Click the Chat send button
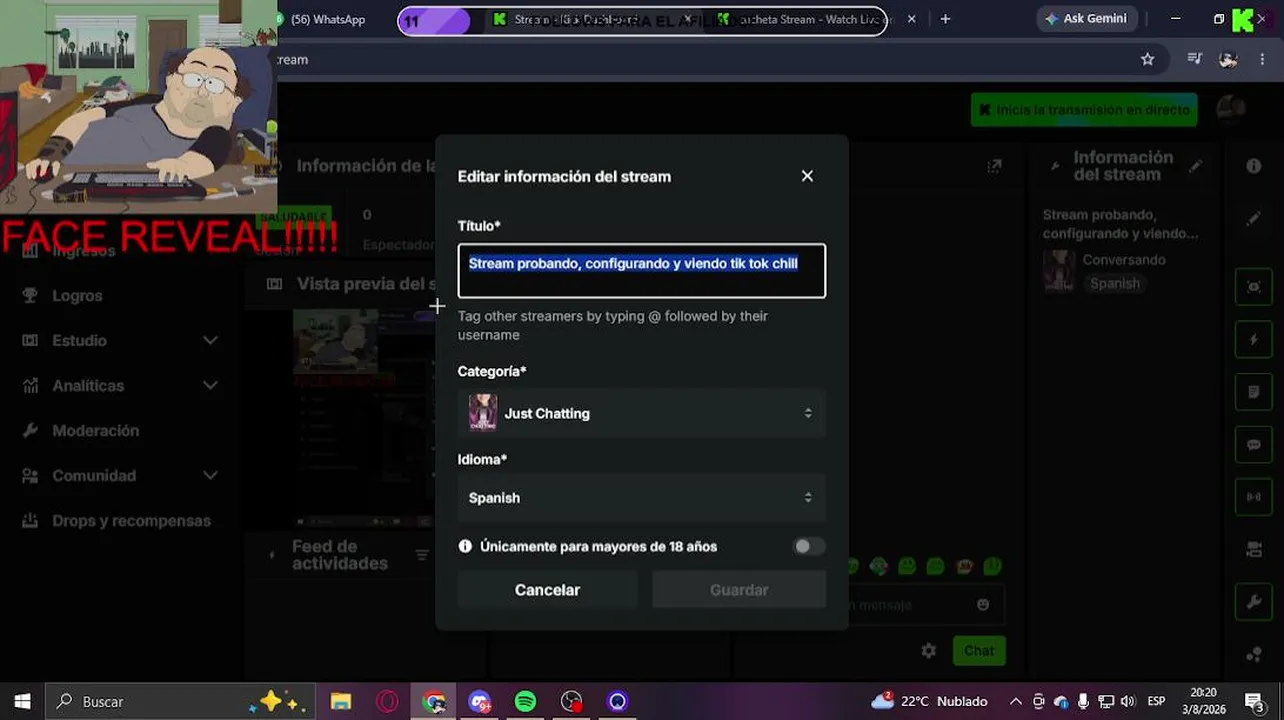Image resolution: width=1284 pixels, height=720 pixels. coord(979,650)
